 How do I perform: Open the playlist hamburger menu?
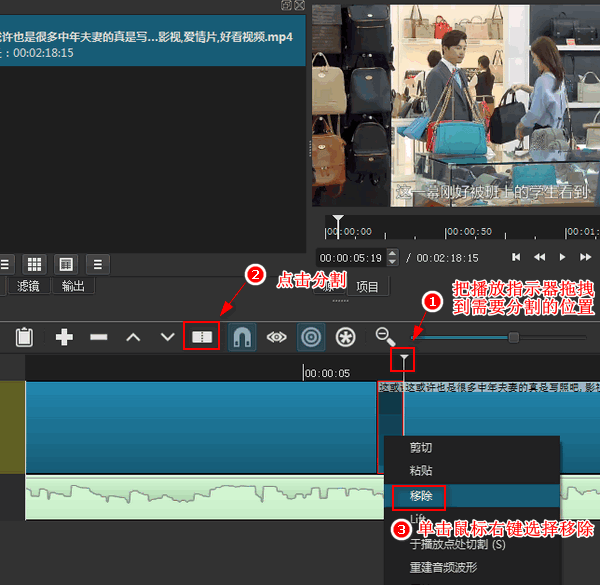98,264
